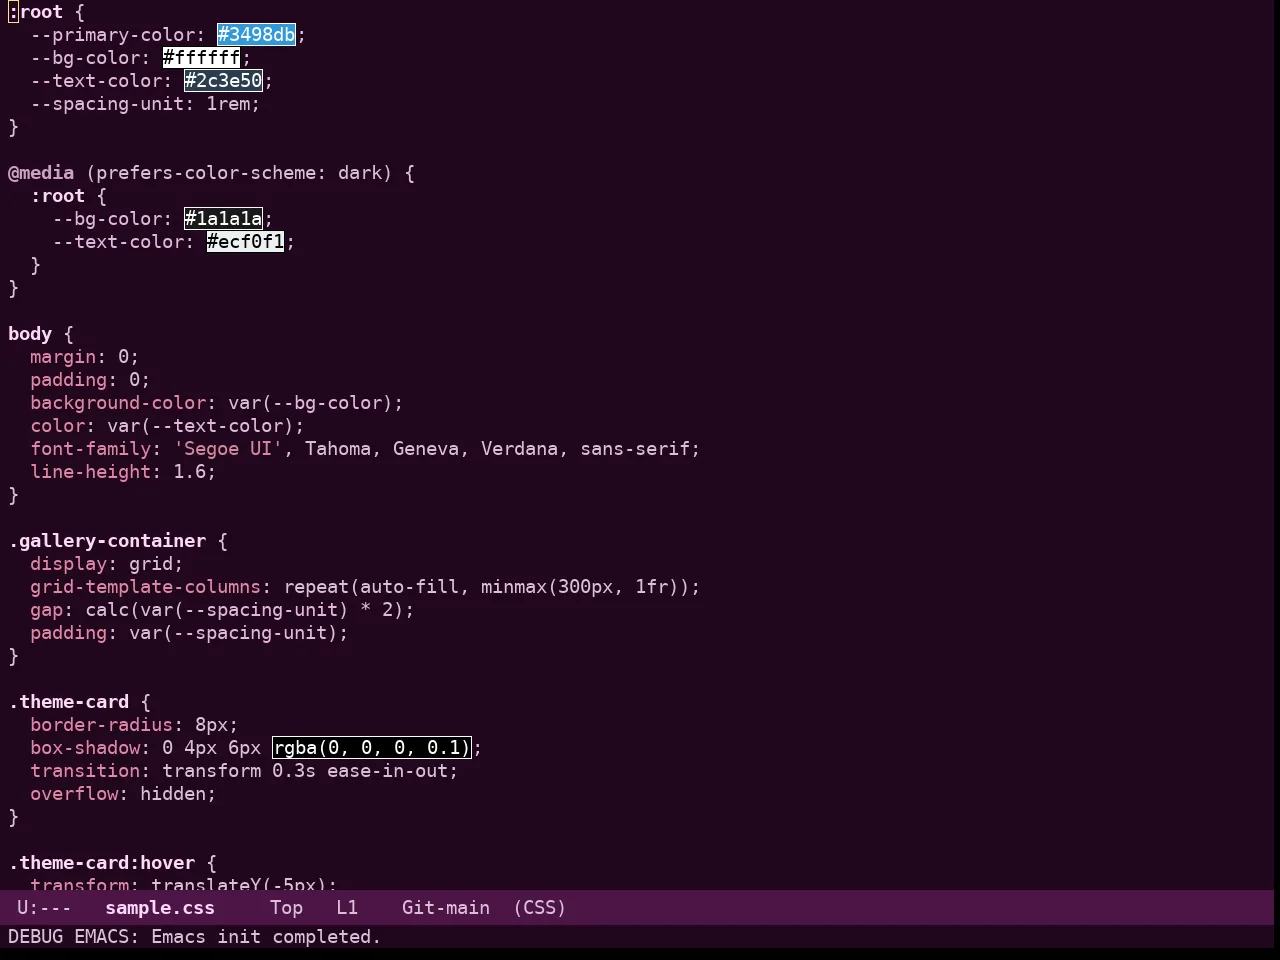The height and width of the screenshot is (960, 1280).
Task: Click 'repeat(auto-fill,' in grid columns value
Action: 377,587
